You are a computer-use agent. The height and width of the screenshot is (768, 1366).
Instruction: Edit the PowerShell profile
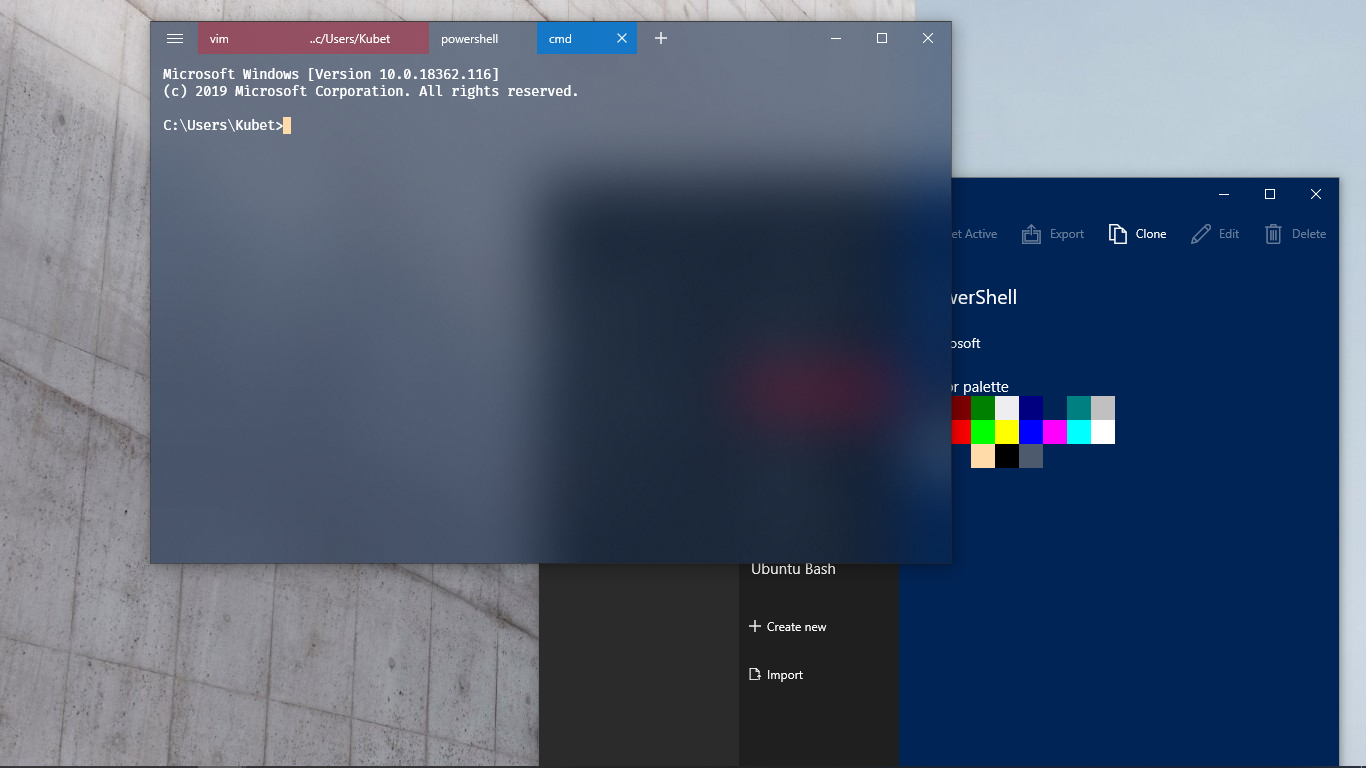(x=1214, y=233)
